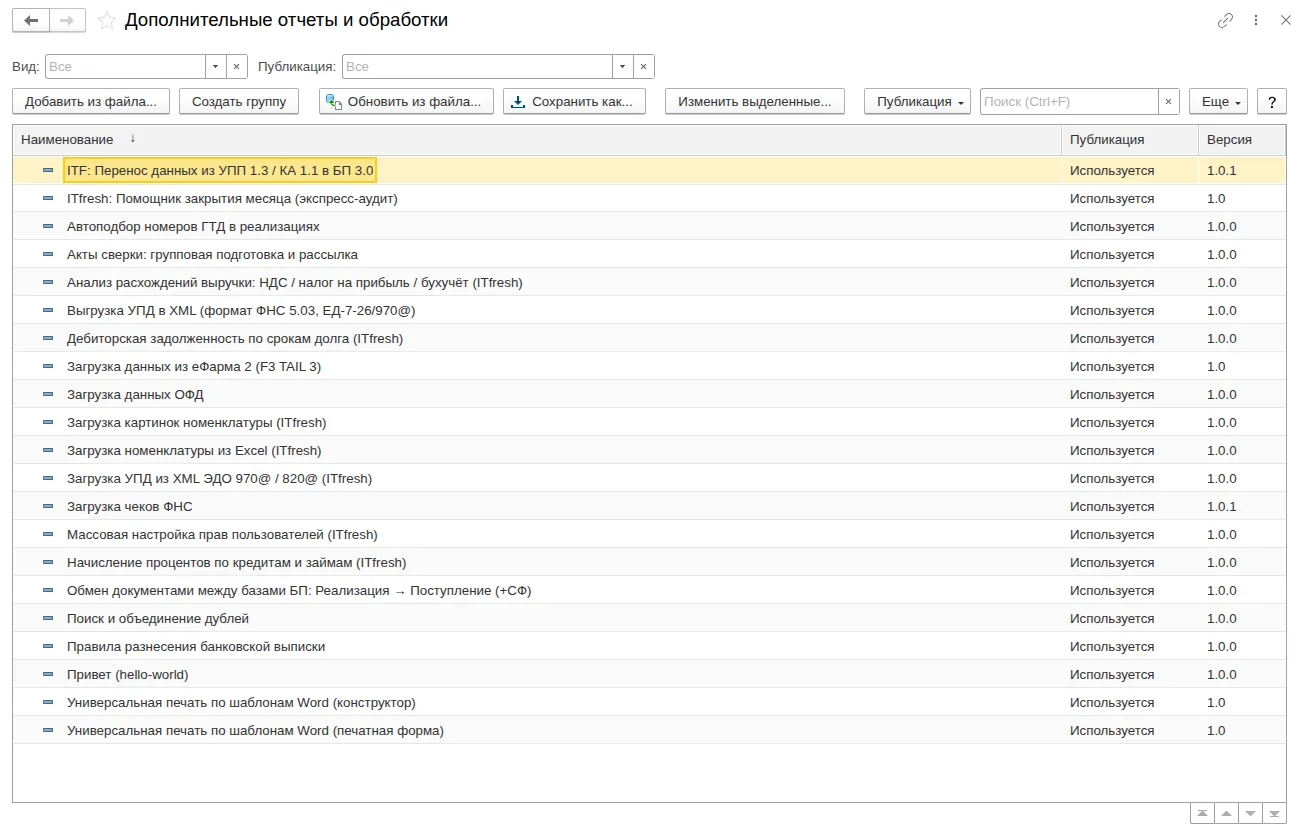
Task: Focus the Поиск (Ctrl+F) search field
Action: [1069, 101]
